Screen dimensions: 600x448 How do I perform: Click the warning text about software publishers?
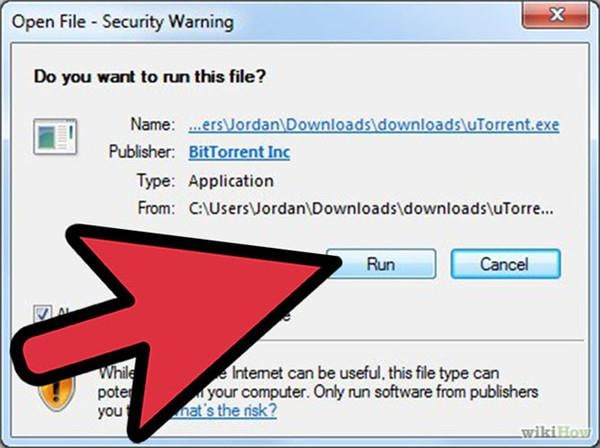click(318, 392)
